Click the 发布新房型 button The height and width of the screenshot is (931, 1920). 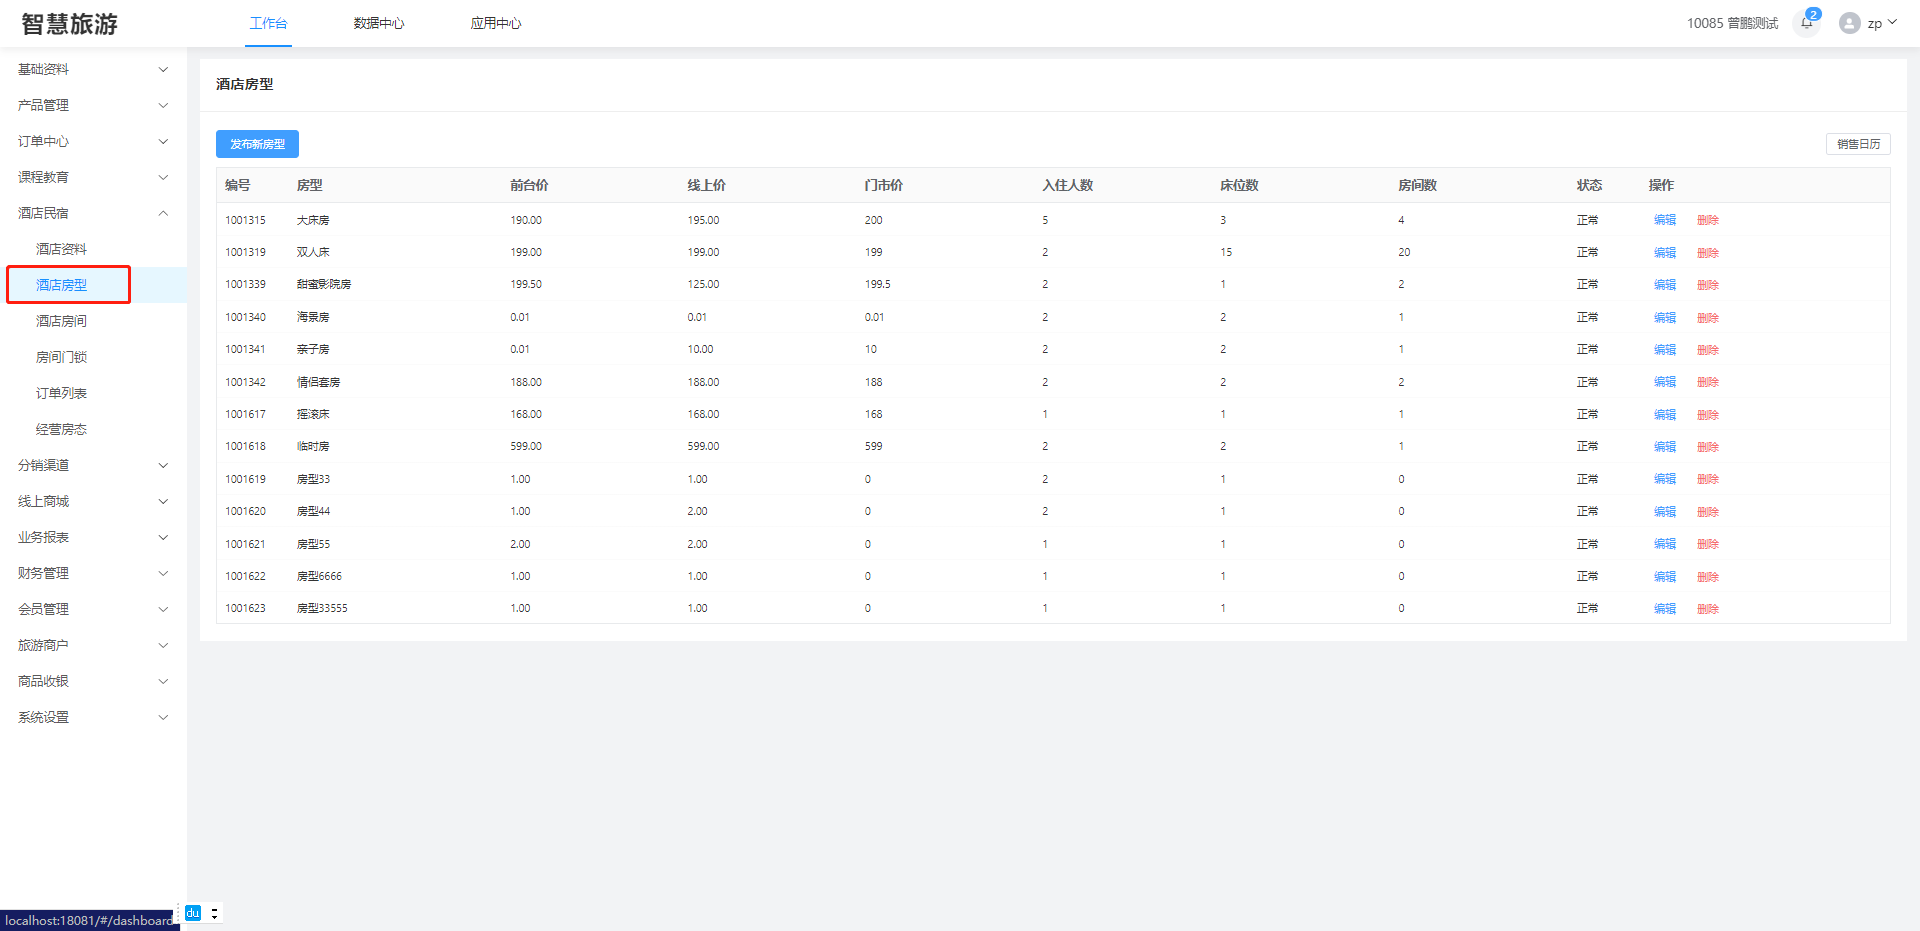pyautogui.click(x=257, y=144)
